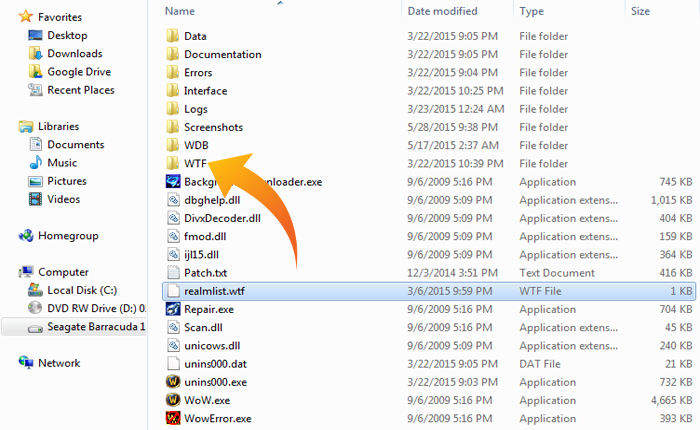Image resolution: width=700 pixels, height=430 pixels.
Task: Select Homegroup in navigation pane
Action: [68, 236]
